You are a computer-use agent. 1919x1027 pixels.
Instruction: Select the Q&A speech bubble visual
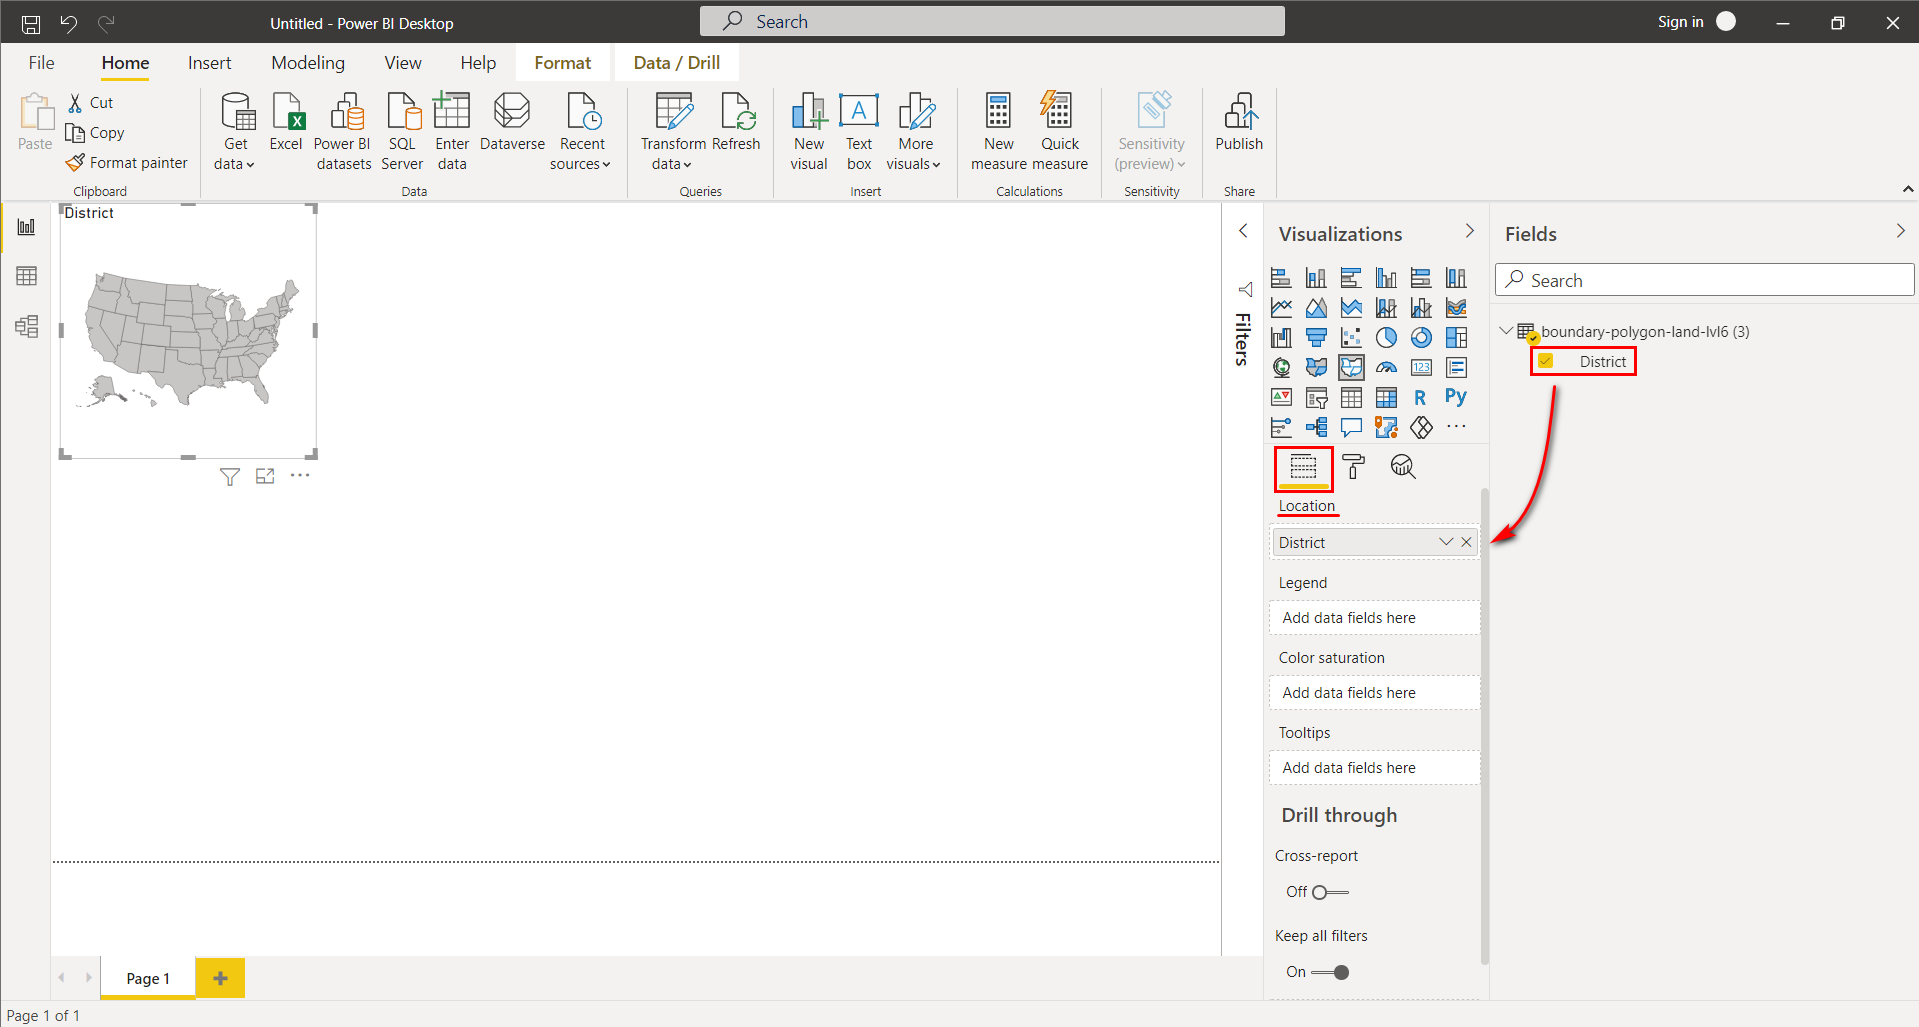point(1351,428)
